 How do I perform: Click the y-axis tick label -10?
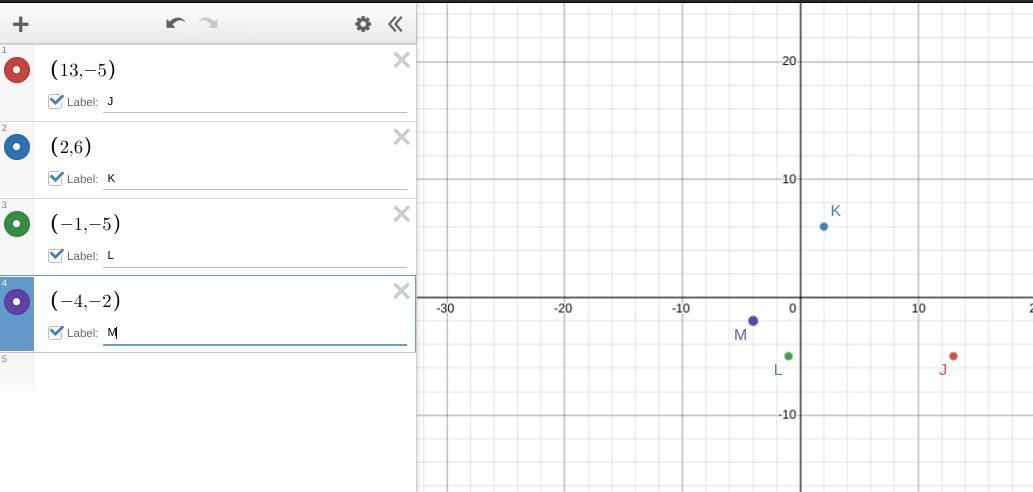coord(787,414)
